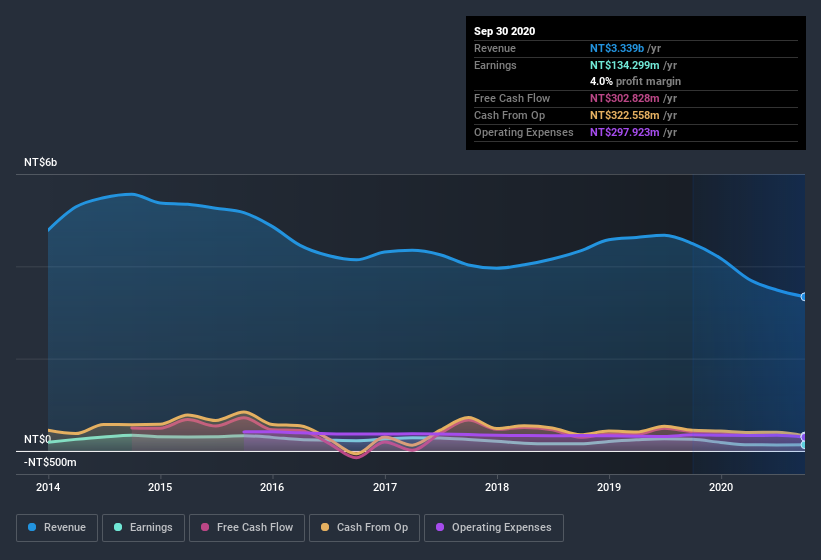The width and height of the screenshot is (821, 560).
Task: Select the 2020 x-axis label
Action: 721,487
